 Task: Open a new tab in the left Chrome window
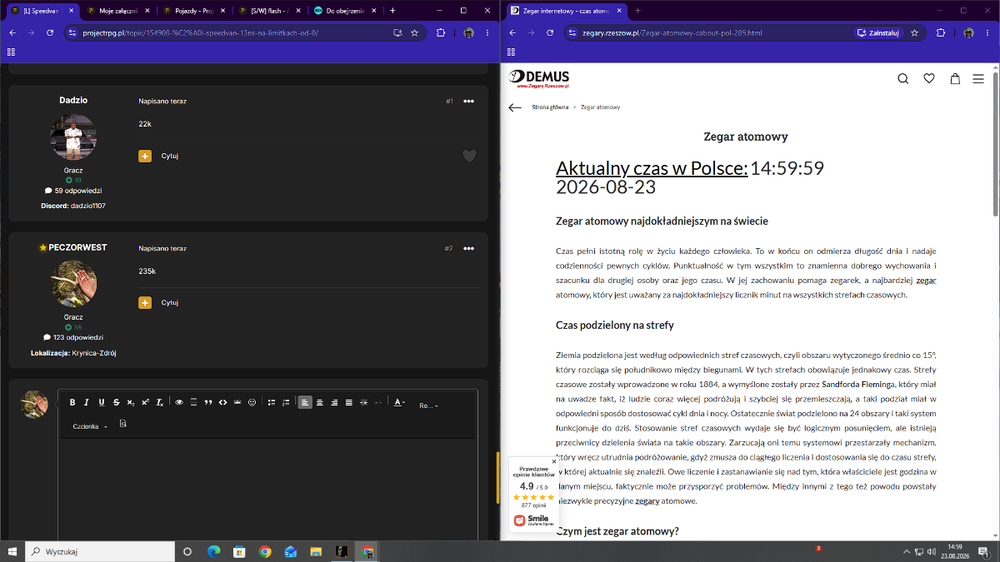pos(392,11)
